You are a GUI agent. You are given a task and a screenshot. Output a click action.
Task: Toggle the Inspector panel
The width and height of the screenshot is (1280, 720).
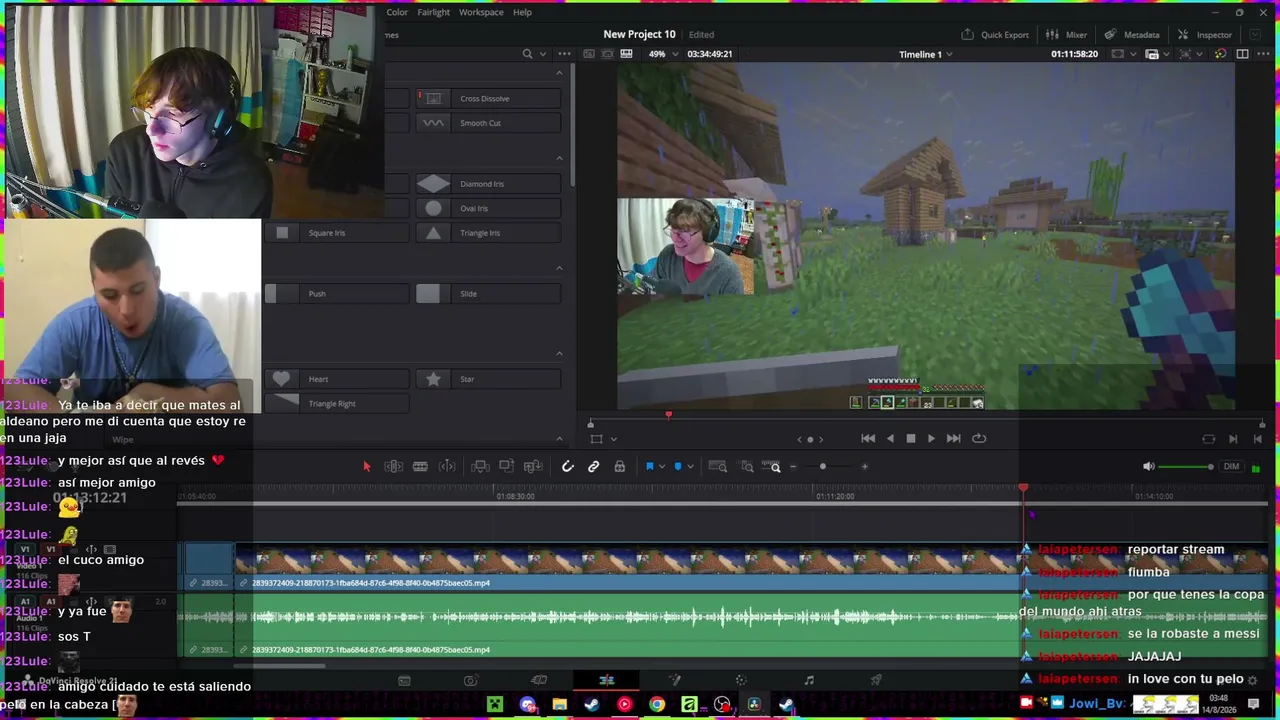(1204, 35)
